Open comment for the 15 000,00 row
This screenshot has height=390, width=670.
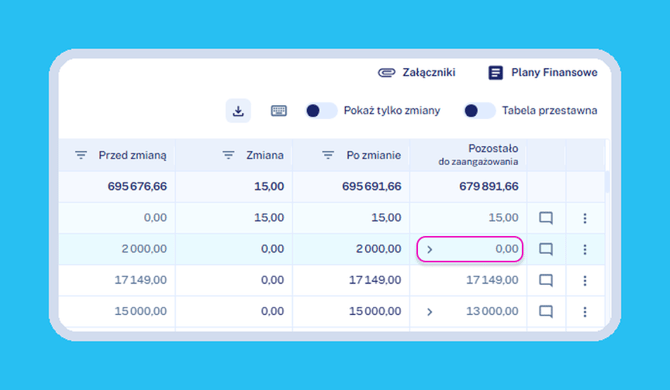click(546, 311)
